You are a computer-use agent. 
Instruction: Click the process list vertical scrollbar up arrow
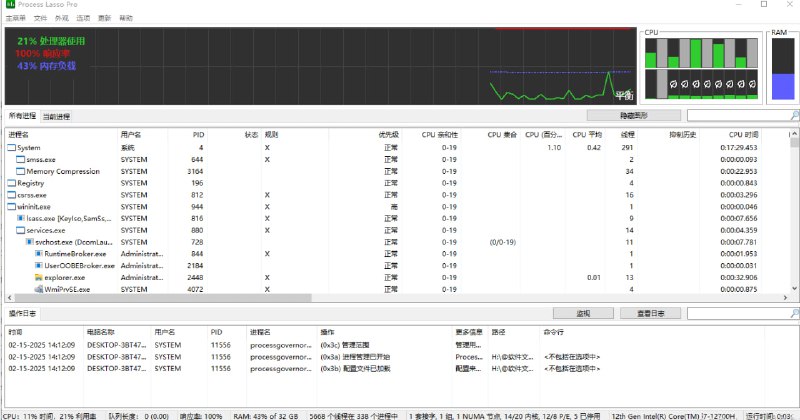[x=794, y=134]
